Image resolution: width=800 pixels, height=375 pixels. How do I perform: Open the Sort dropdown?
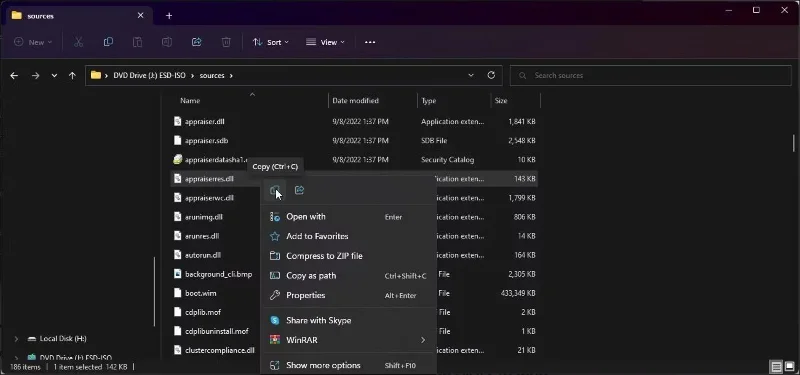coord(270,42)
